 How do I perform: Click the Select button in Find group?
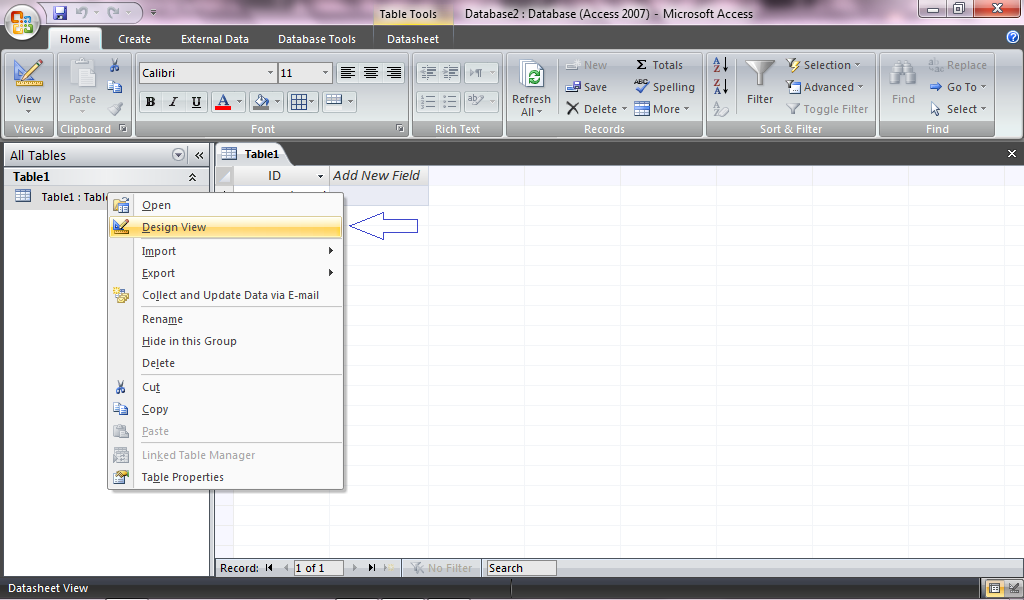click(x=958, y=109)
